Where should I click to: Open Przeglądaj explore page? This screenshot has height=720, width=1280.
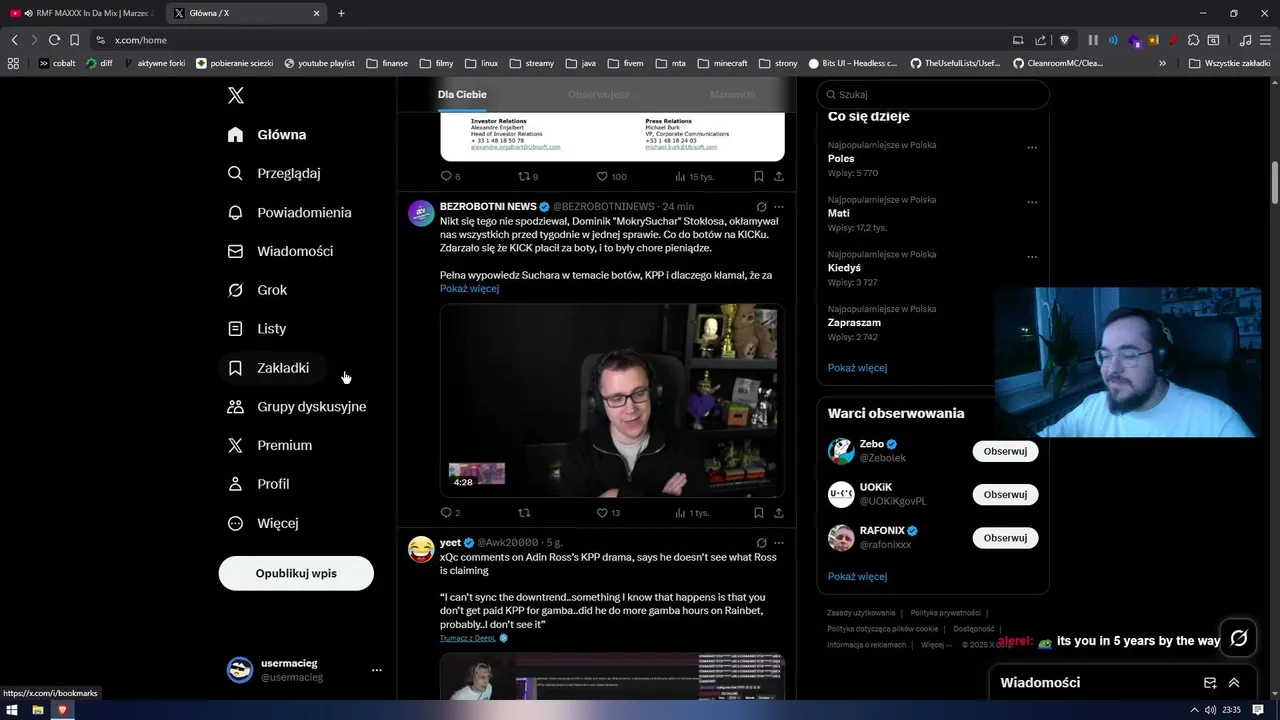tap(274, 173)
